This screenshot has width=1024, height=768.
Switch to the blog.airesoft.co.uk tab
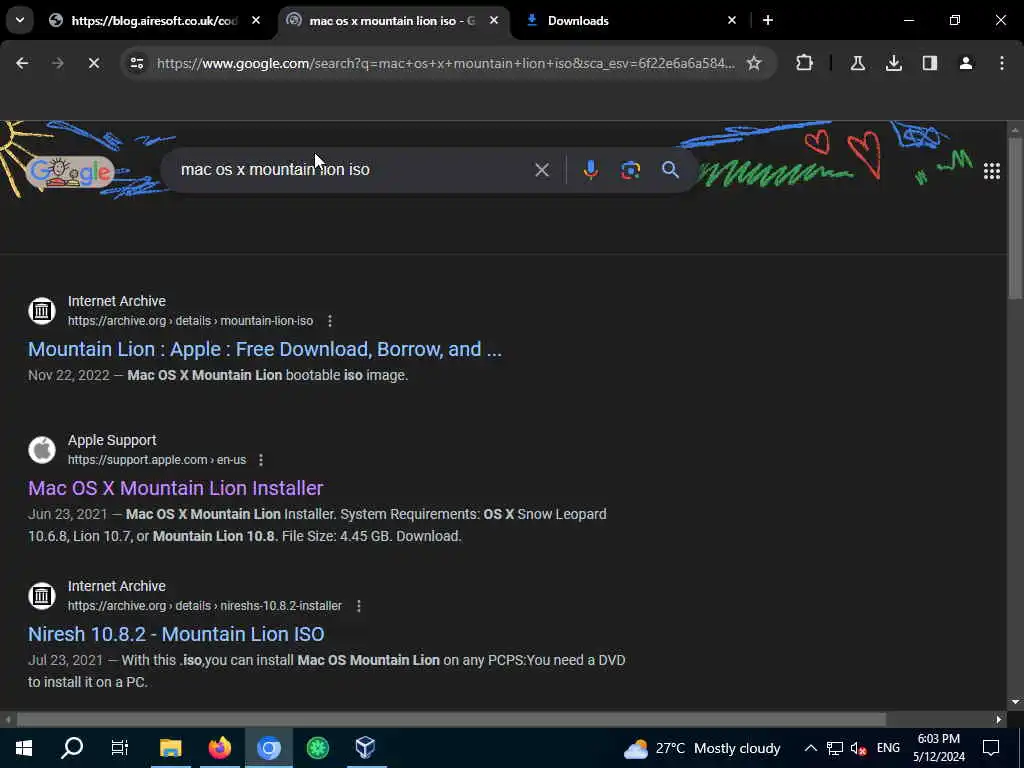tap(153, 21)
